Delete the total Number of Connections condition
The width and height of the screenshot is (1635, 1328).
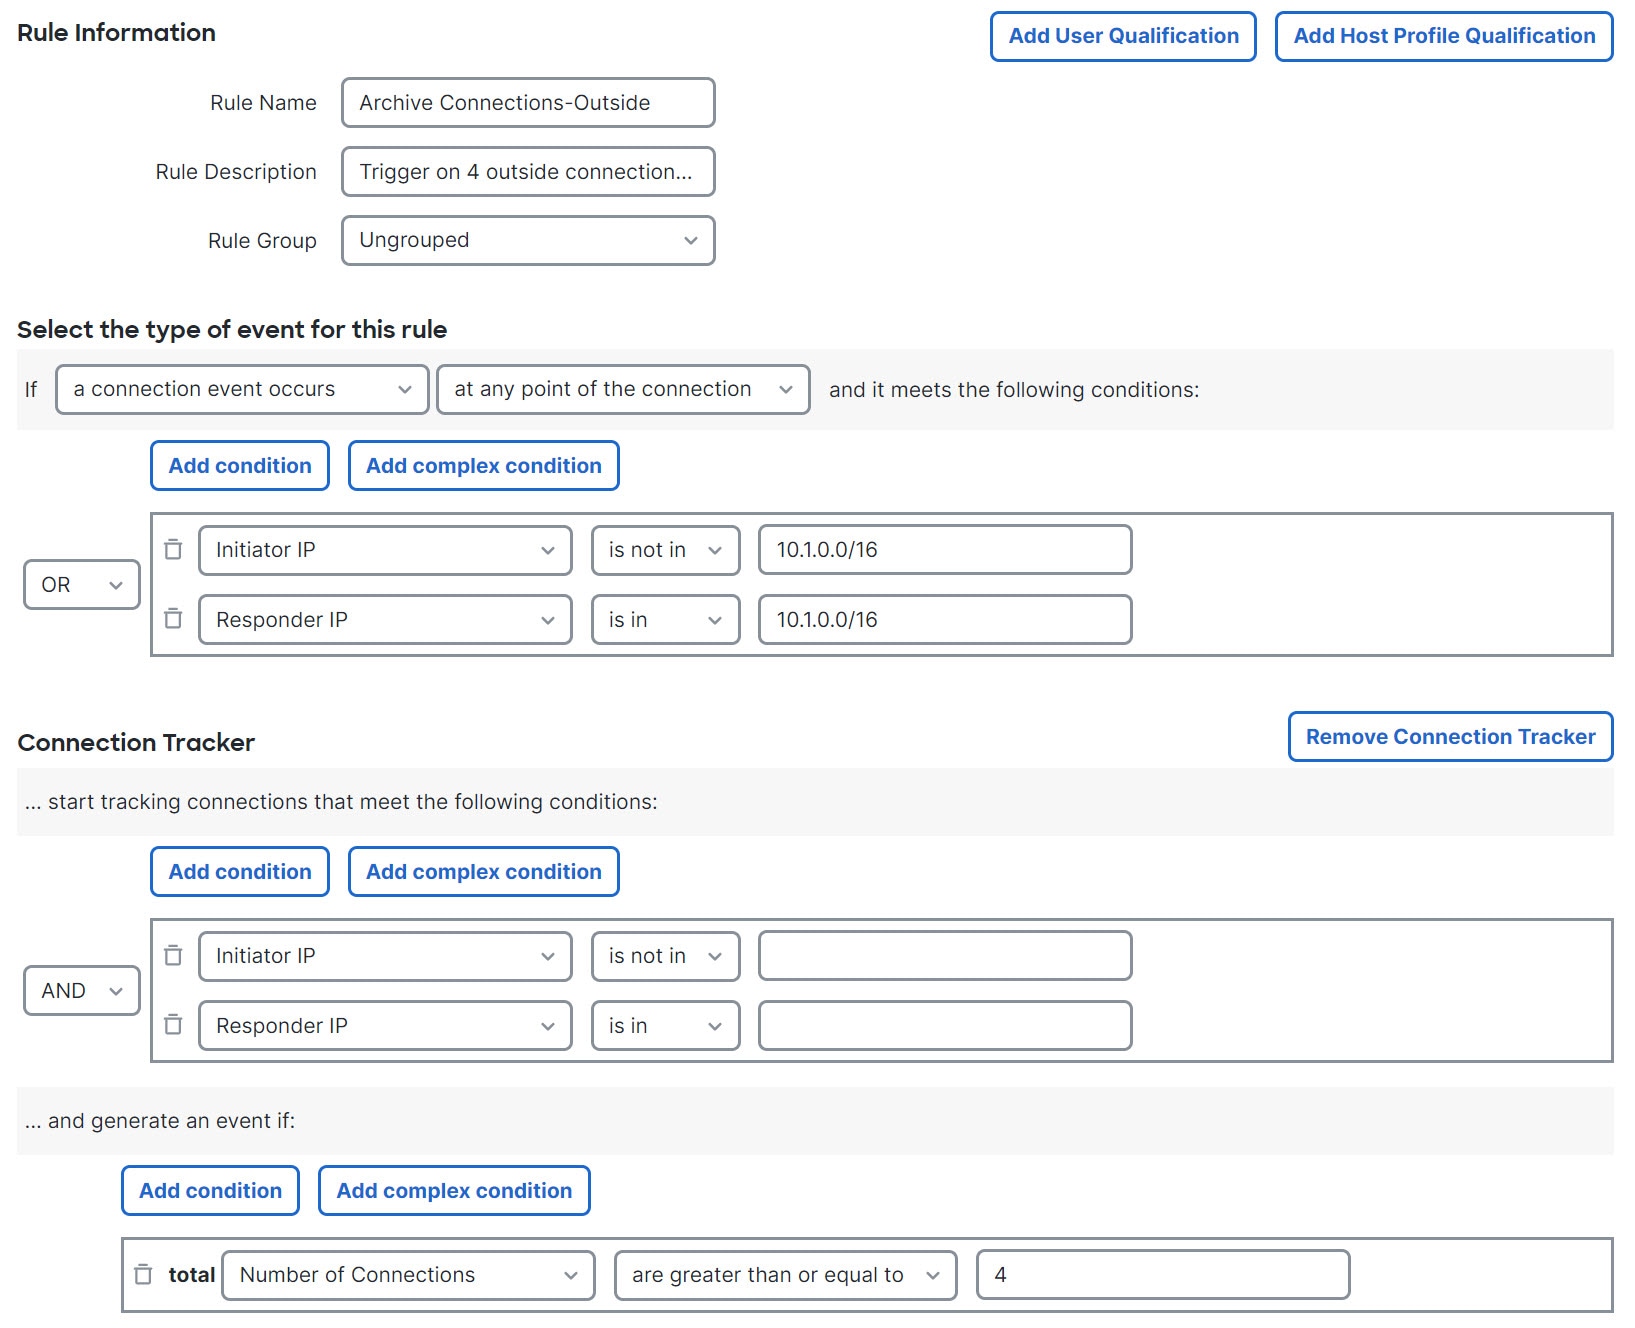pos(143,1274)
